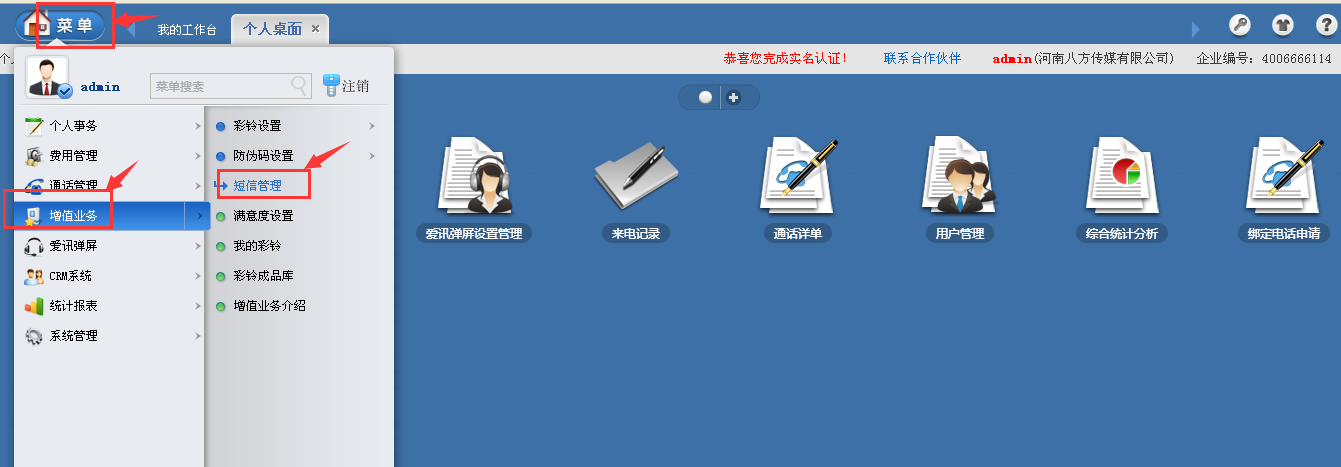This screenshot has height=467, width=1341.
Task: Log out using 注销 button
Action: 346,86
